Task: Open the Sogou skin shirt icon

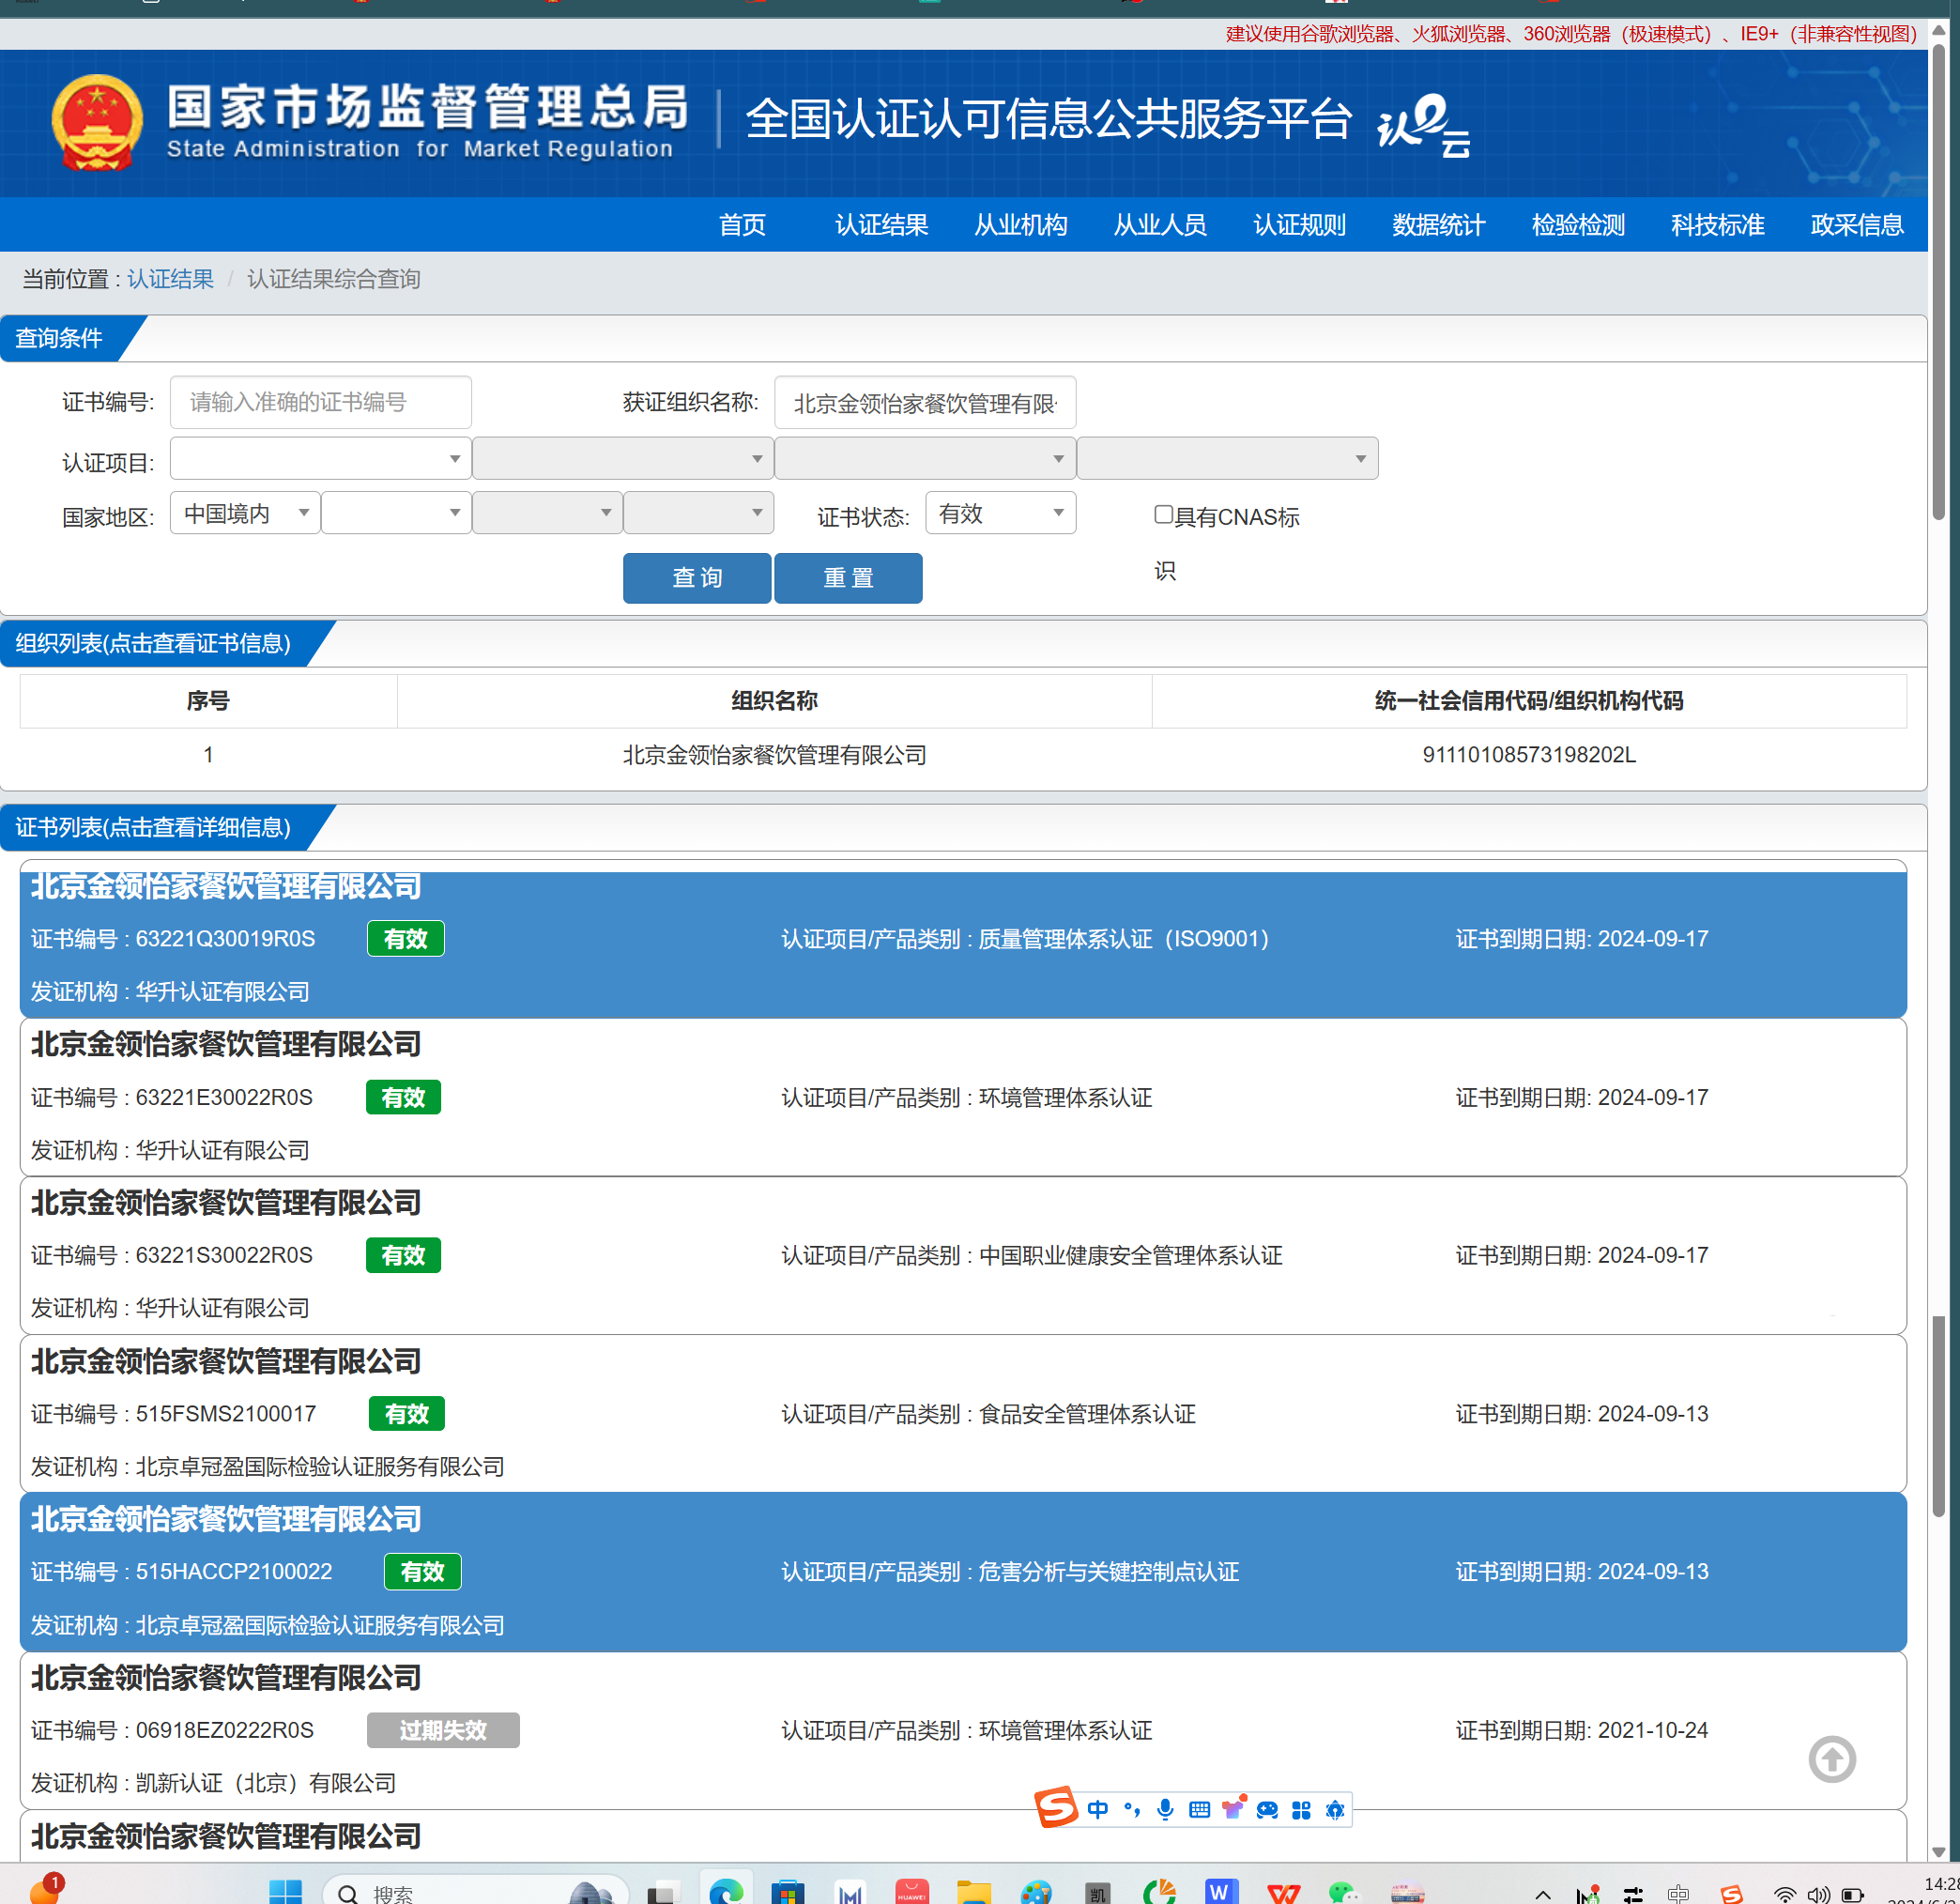Action: point(1233,1808)
